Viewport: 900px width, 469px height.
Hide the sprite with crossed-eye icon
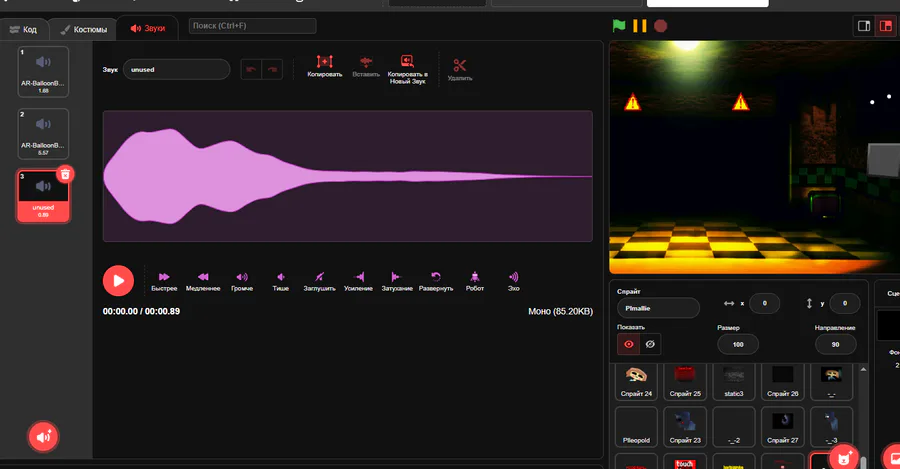click(650, 344)
